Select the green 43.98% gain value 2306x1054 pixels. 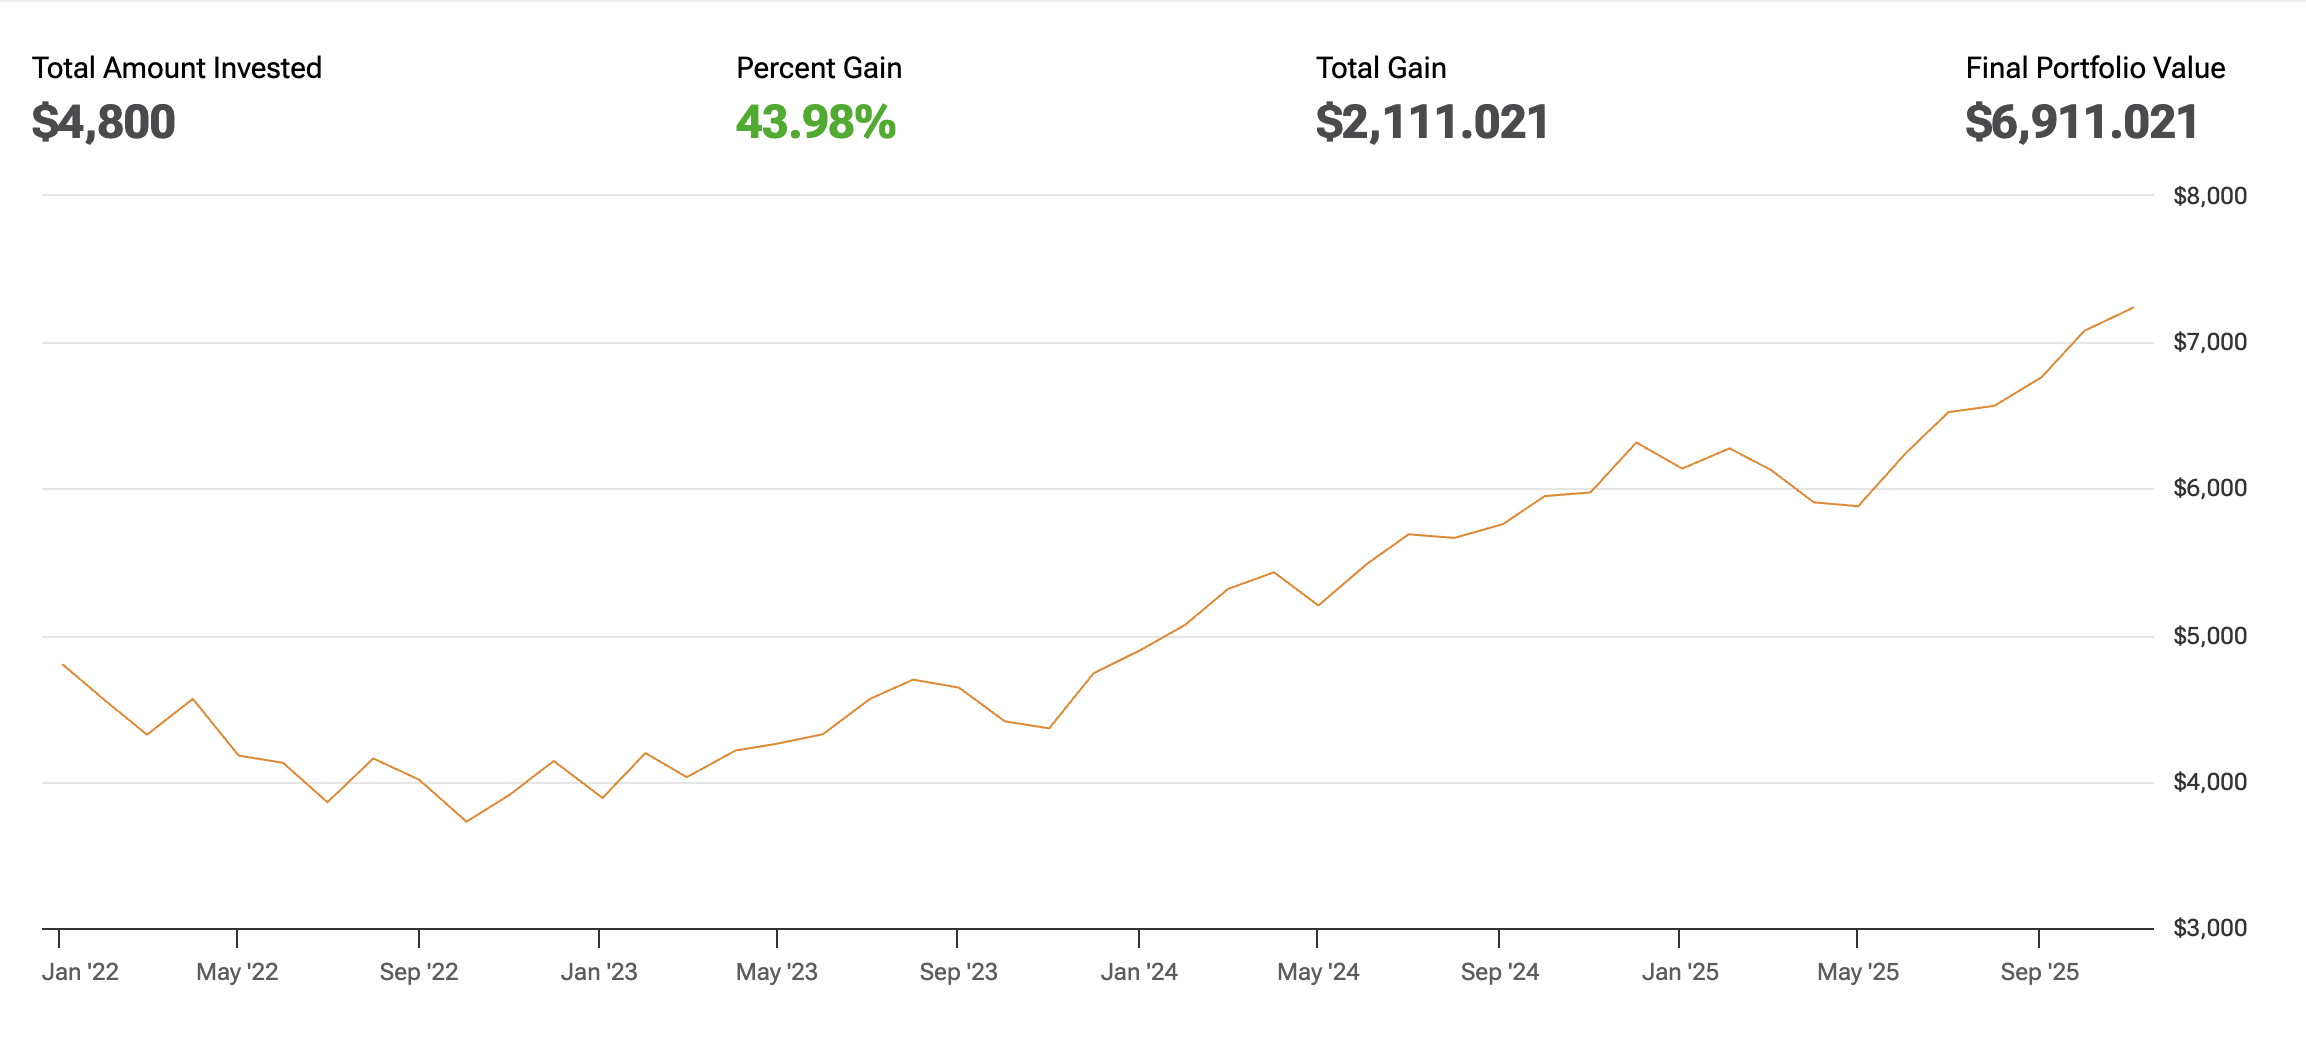pyautogui.click(x=816, y=122)
